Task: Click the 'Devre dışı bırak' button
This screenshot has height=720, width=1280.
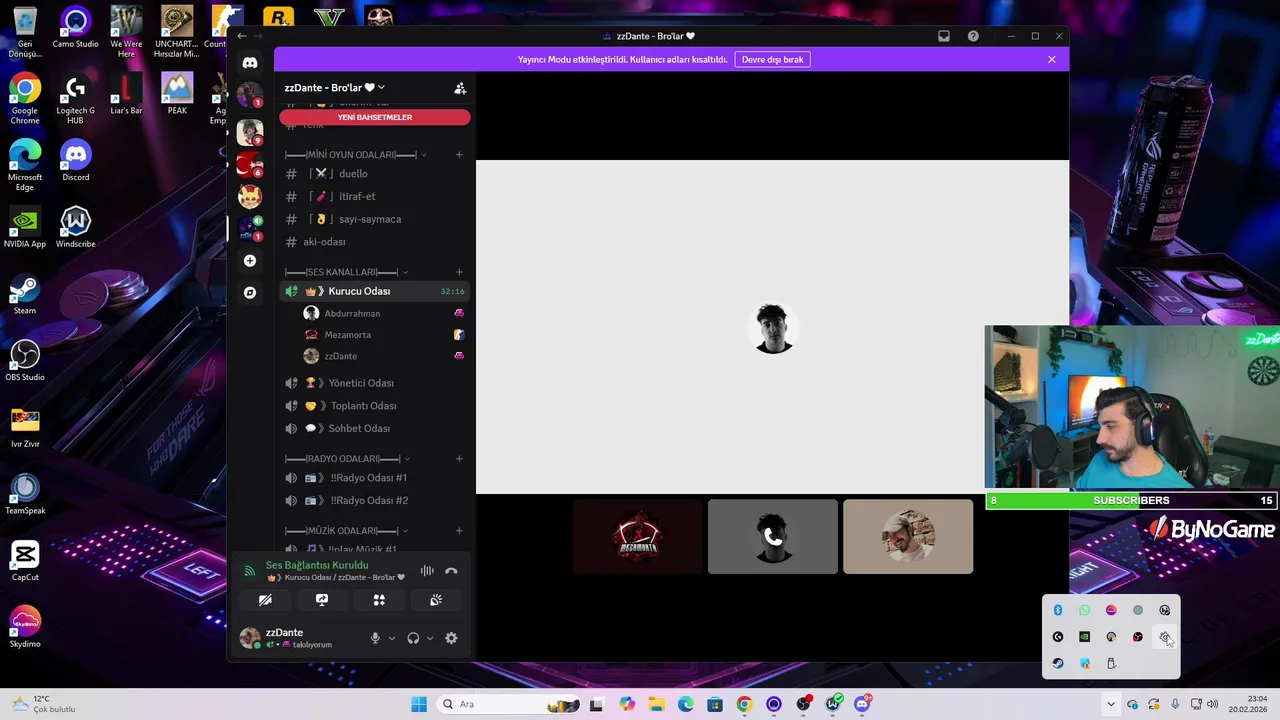Action: tap(772, 59)
